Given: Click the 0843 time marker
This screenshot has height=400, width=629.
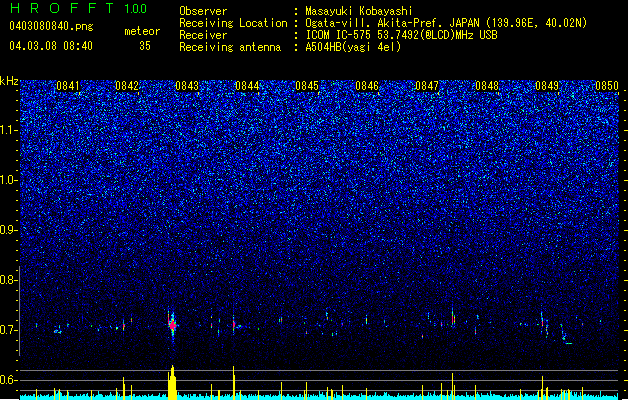Looking at the screenshot, I should 187,86.
